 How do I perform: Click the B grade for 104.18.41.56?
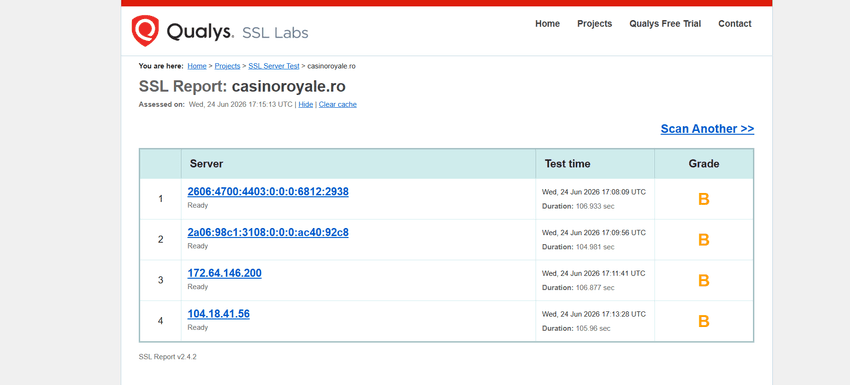coord(704,322)
